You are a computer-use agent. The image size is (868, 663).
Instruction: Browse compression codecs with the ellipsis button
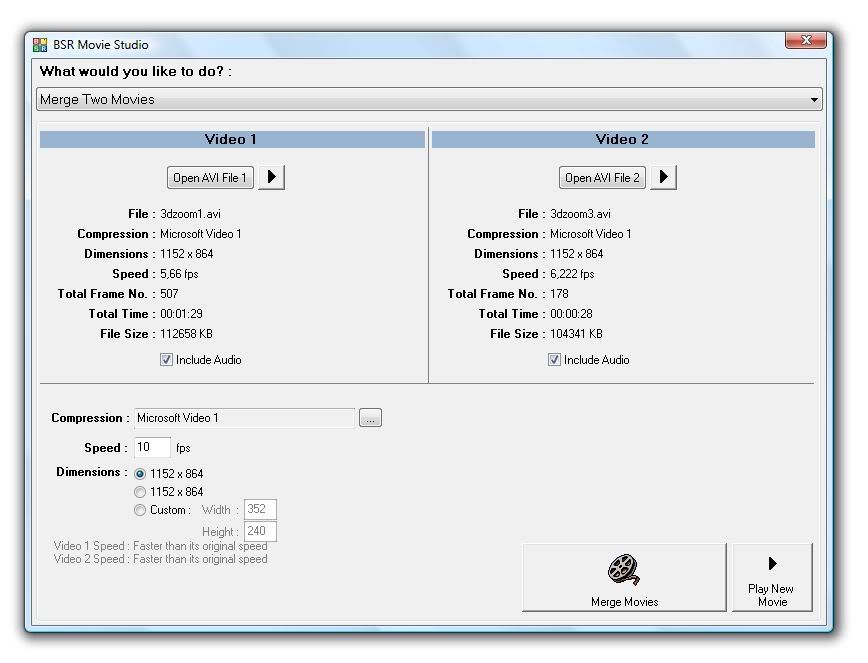tap(370, 418)
